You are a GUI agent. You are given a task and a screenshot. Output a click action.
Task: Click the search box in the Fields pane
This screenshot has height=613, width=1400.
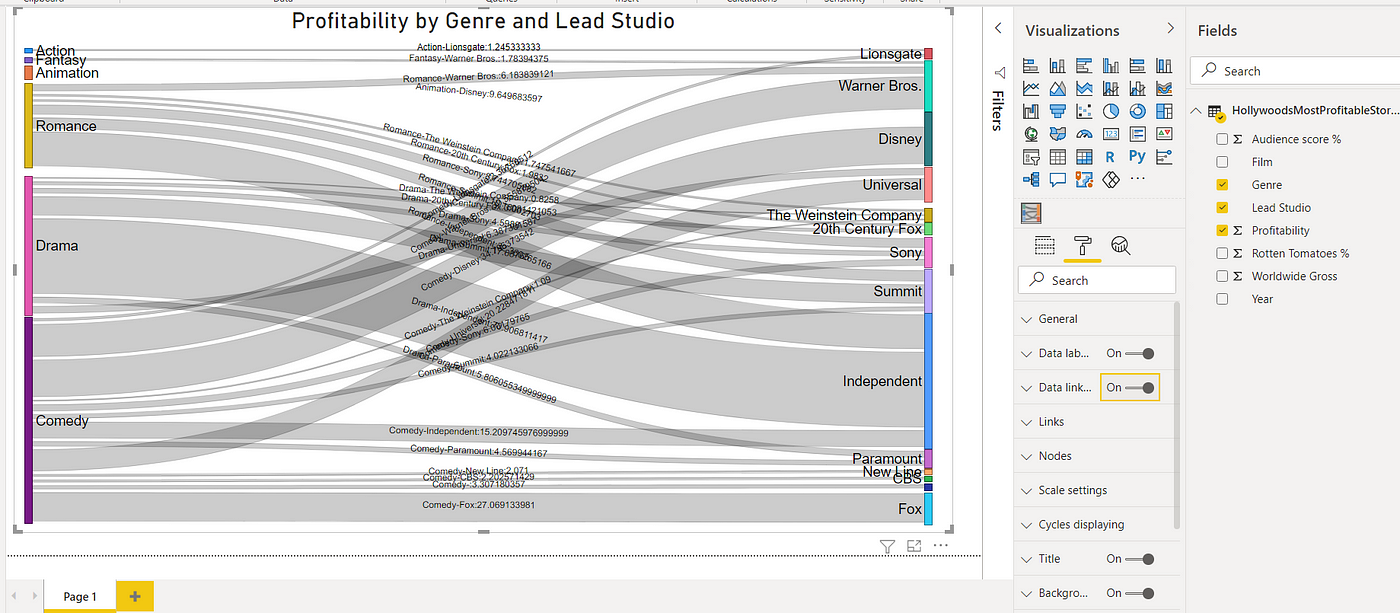(x=1295, y=71)
